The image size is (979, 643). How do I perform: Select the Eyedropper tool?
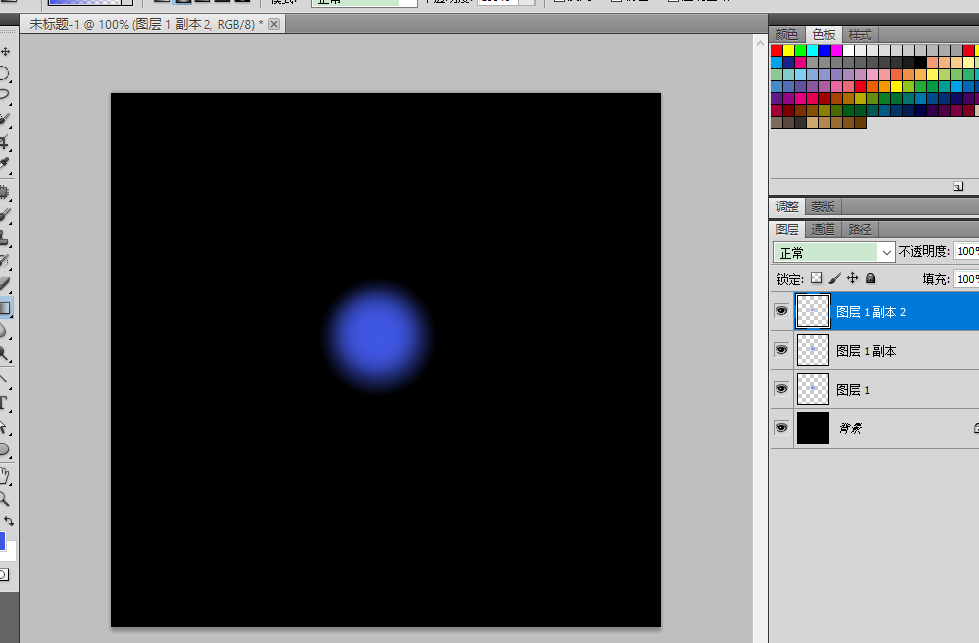[x=5, y=164]
